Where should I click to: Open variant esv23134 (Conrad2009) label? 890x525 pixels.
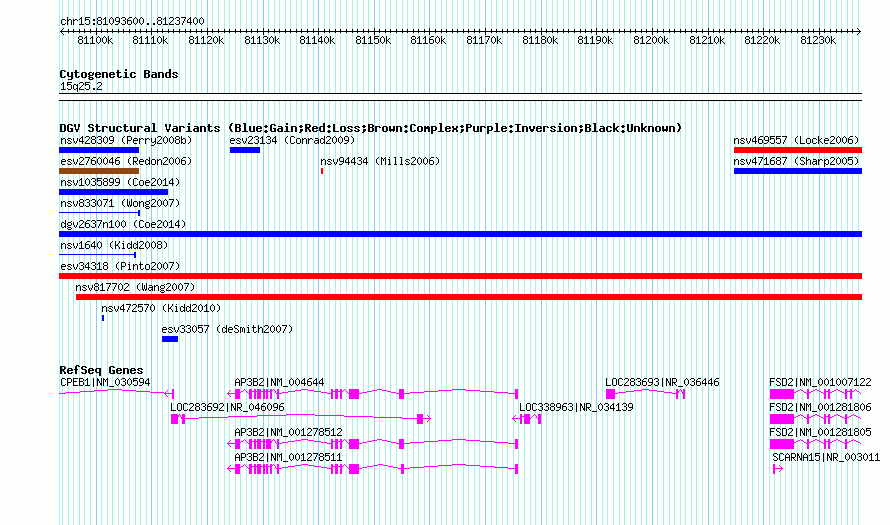click(x=292, y=140)
